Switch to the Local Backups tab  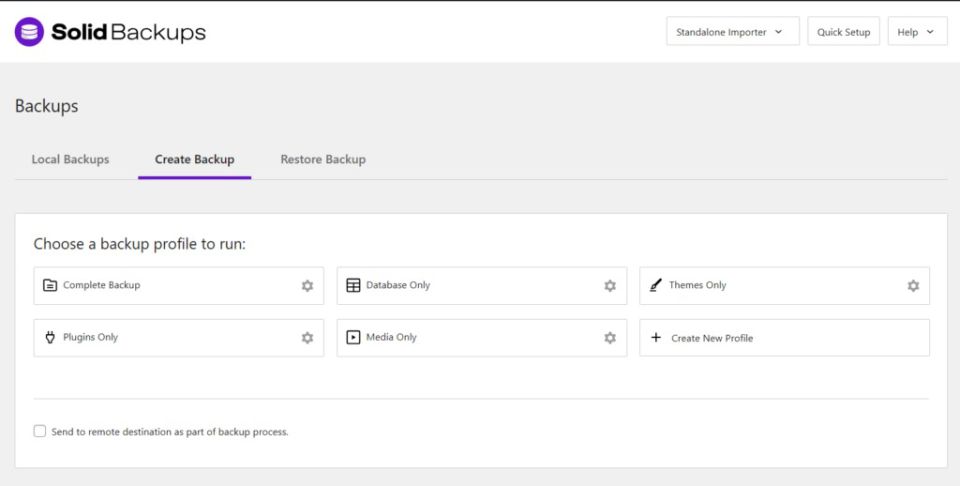click(70, 160)
